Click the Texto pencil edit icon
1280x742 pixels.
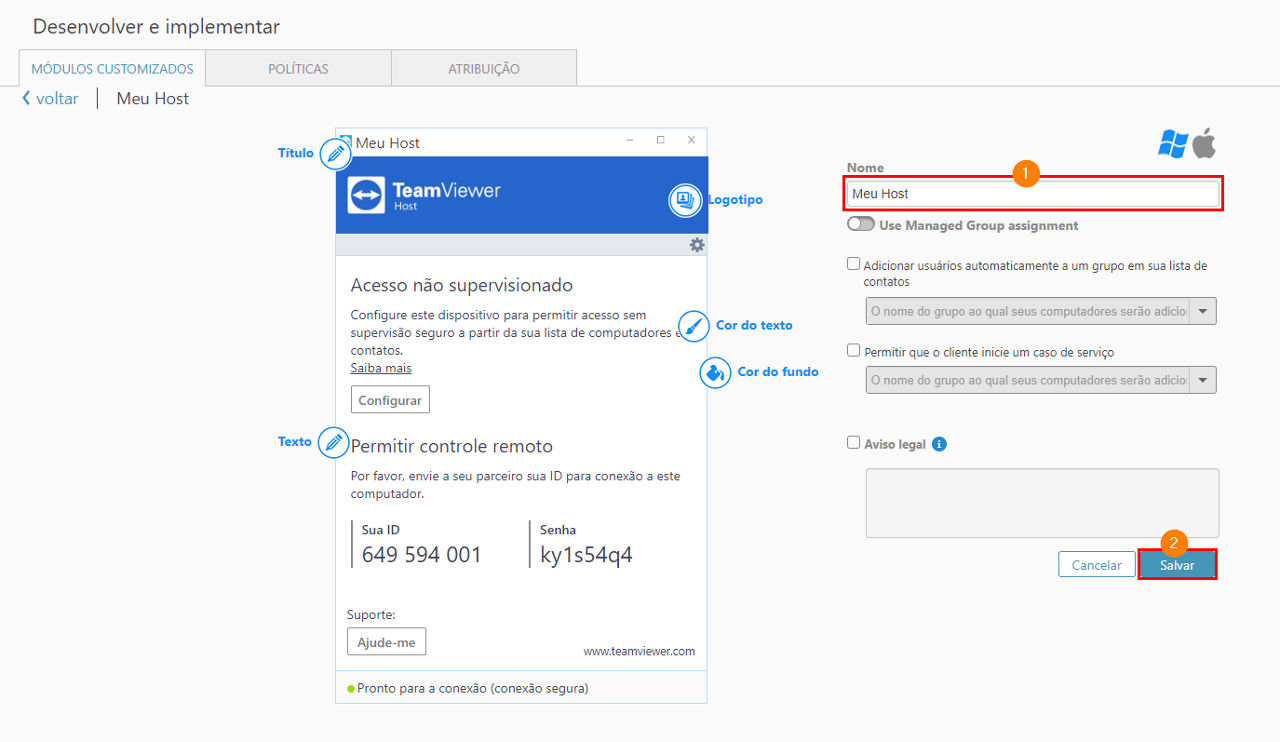point(334,442)
